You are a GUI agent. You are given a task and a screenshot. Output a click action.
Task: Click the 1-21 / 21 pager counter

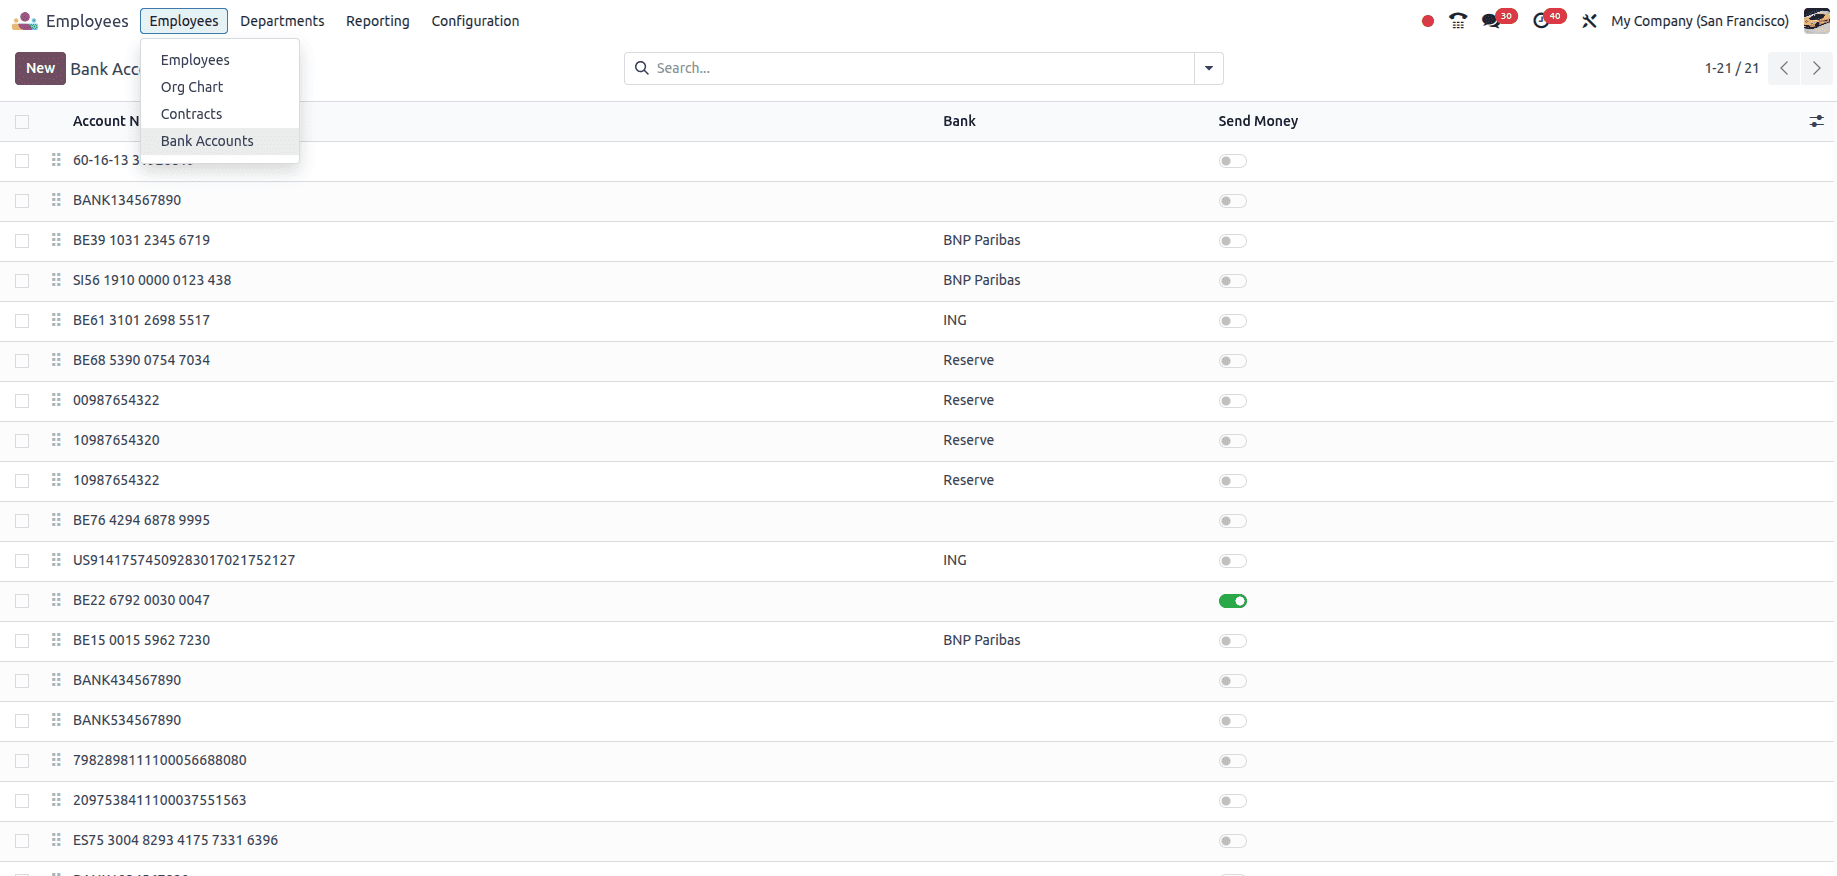pyautogui.click(x=1732, y=68)
